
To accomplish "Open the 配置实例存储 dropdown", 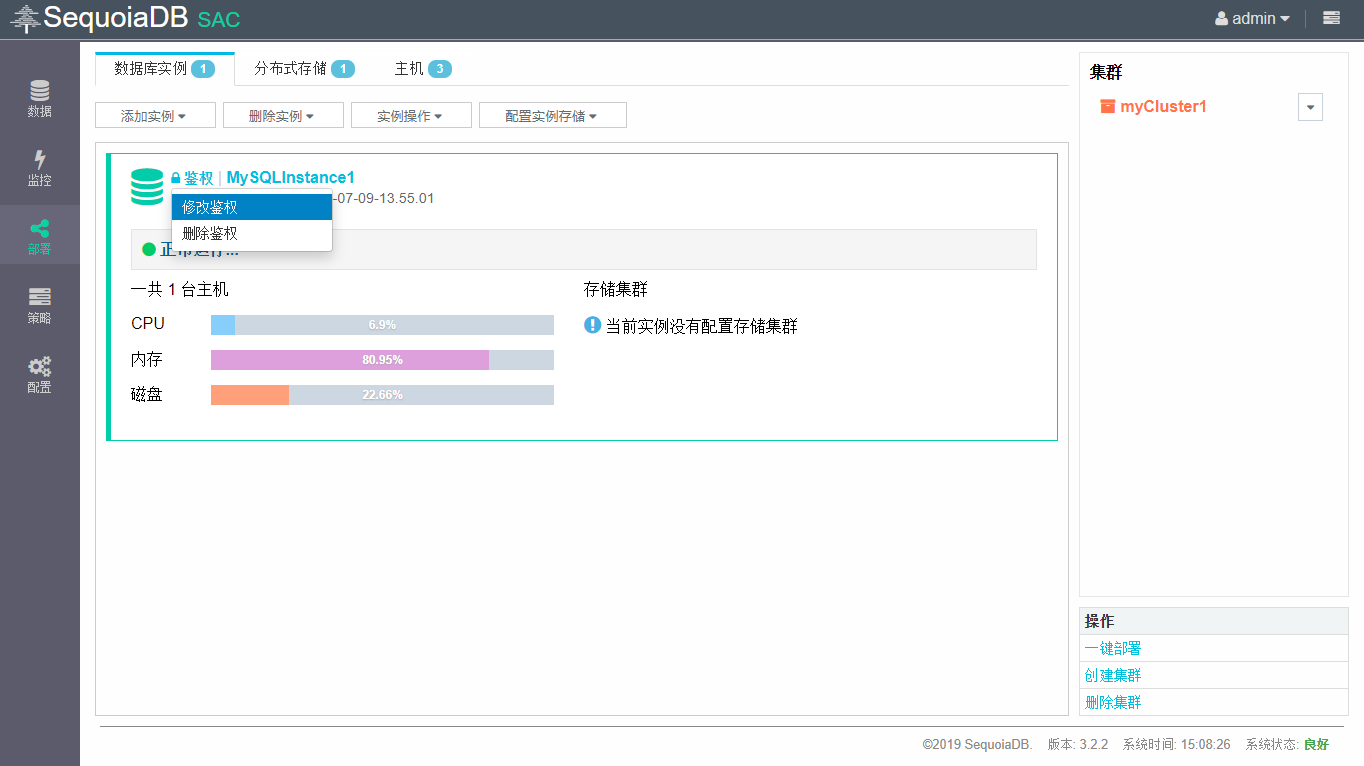I will pyautogui.click(x=552, y=116).
